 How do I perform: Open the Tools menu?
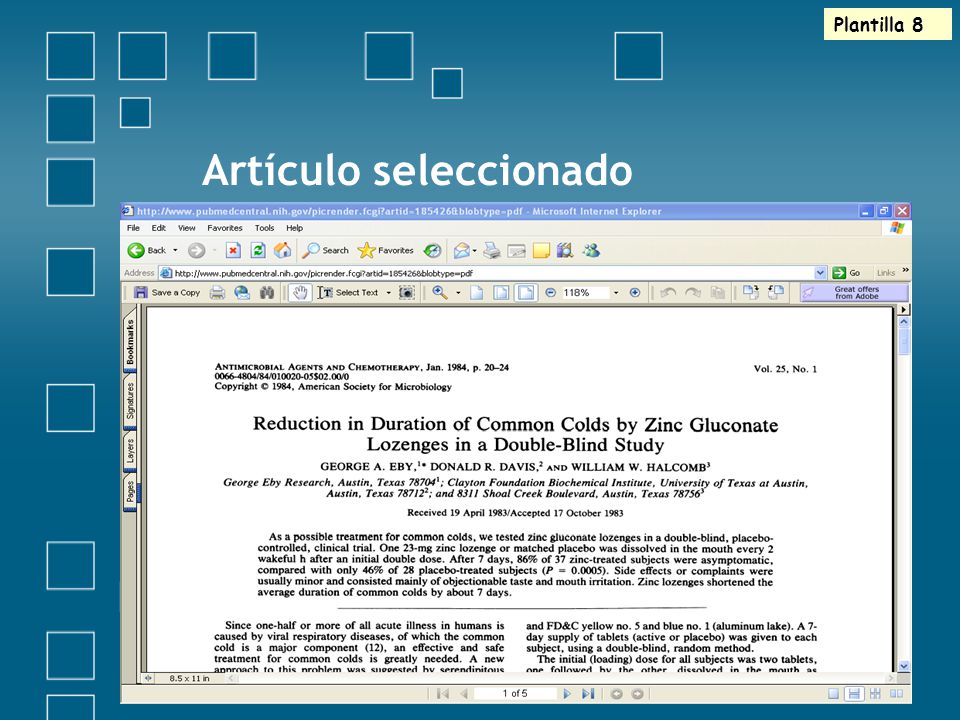264,228
